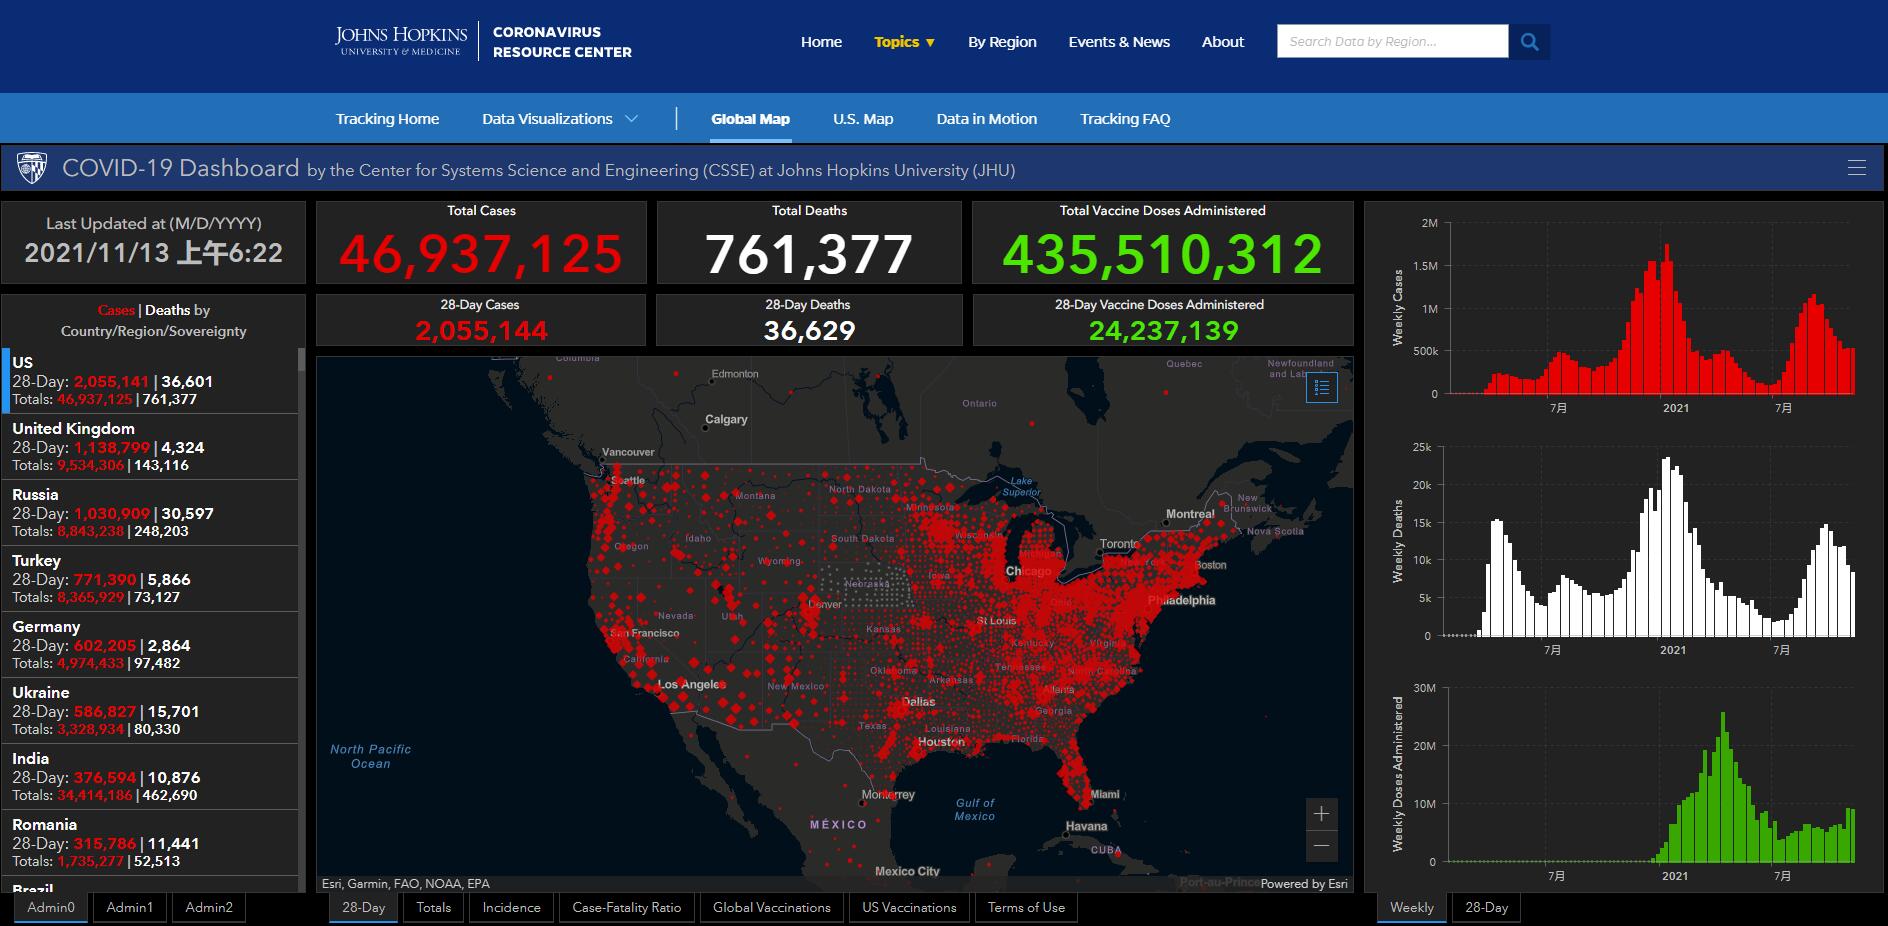
Task: Open the US Vaccinations tab
Action: click(x=909, y=908)
